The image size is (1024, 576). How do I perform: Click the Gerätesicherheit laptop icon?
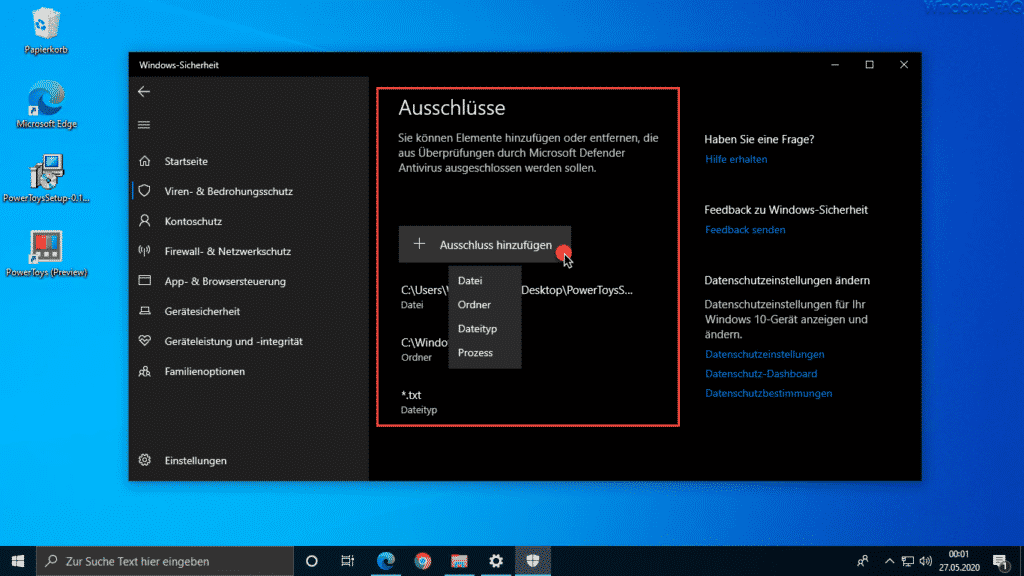point(144,311)
